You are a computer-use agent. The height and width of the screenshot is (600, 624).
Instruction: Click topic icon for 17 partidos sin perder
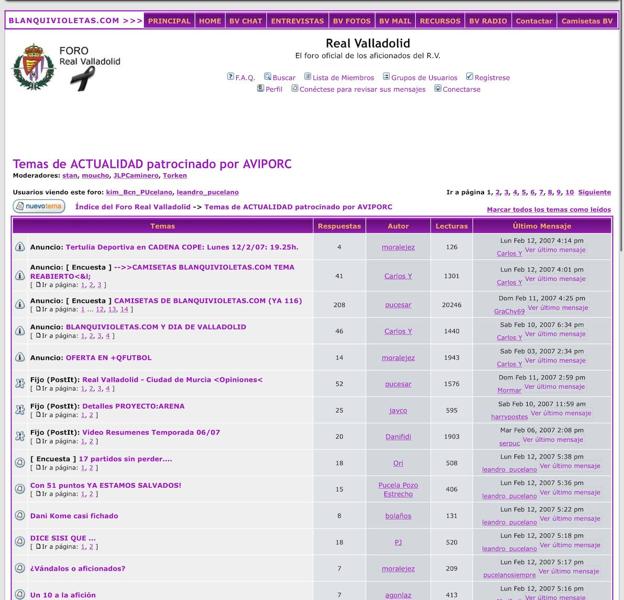click(20, 462)
